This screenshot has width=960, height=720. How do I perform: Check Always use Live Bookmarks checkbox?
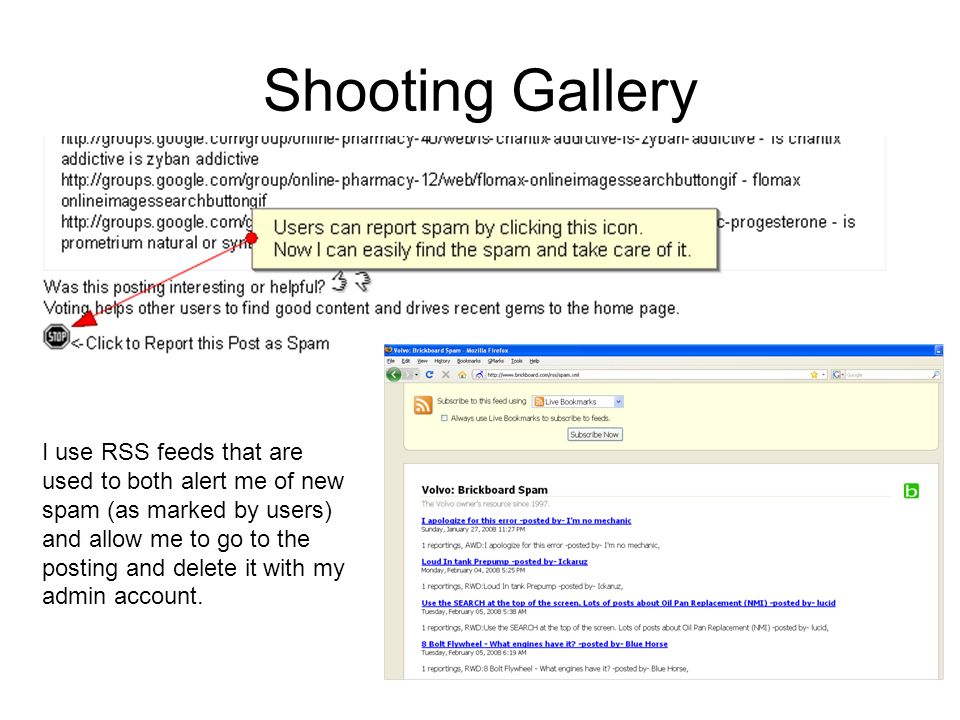pyautogui.click(x=444, y=418)
